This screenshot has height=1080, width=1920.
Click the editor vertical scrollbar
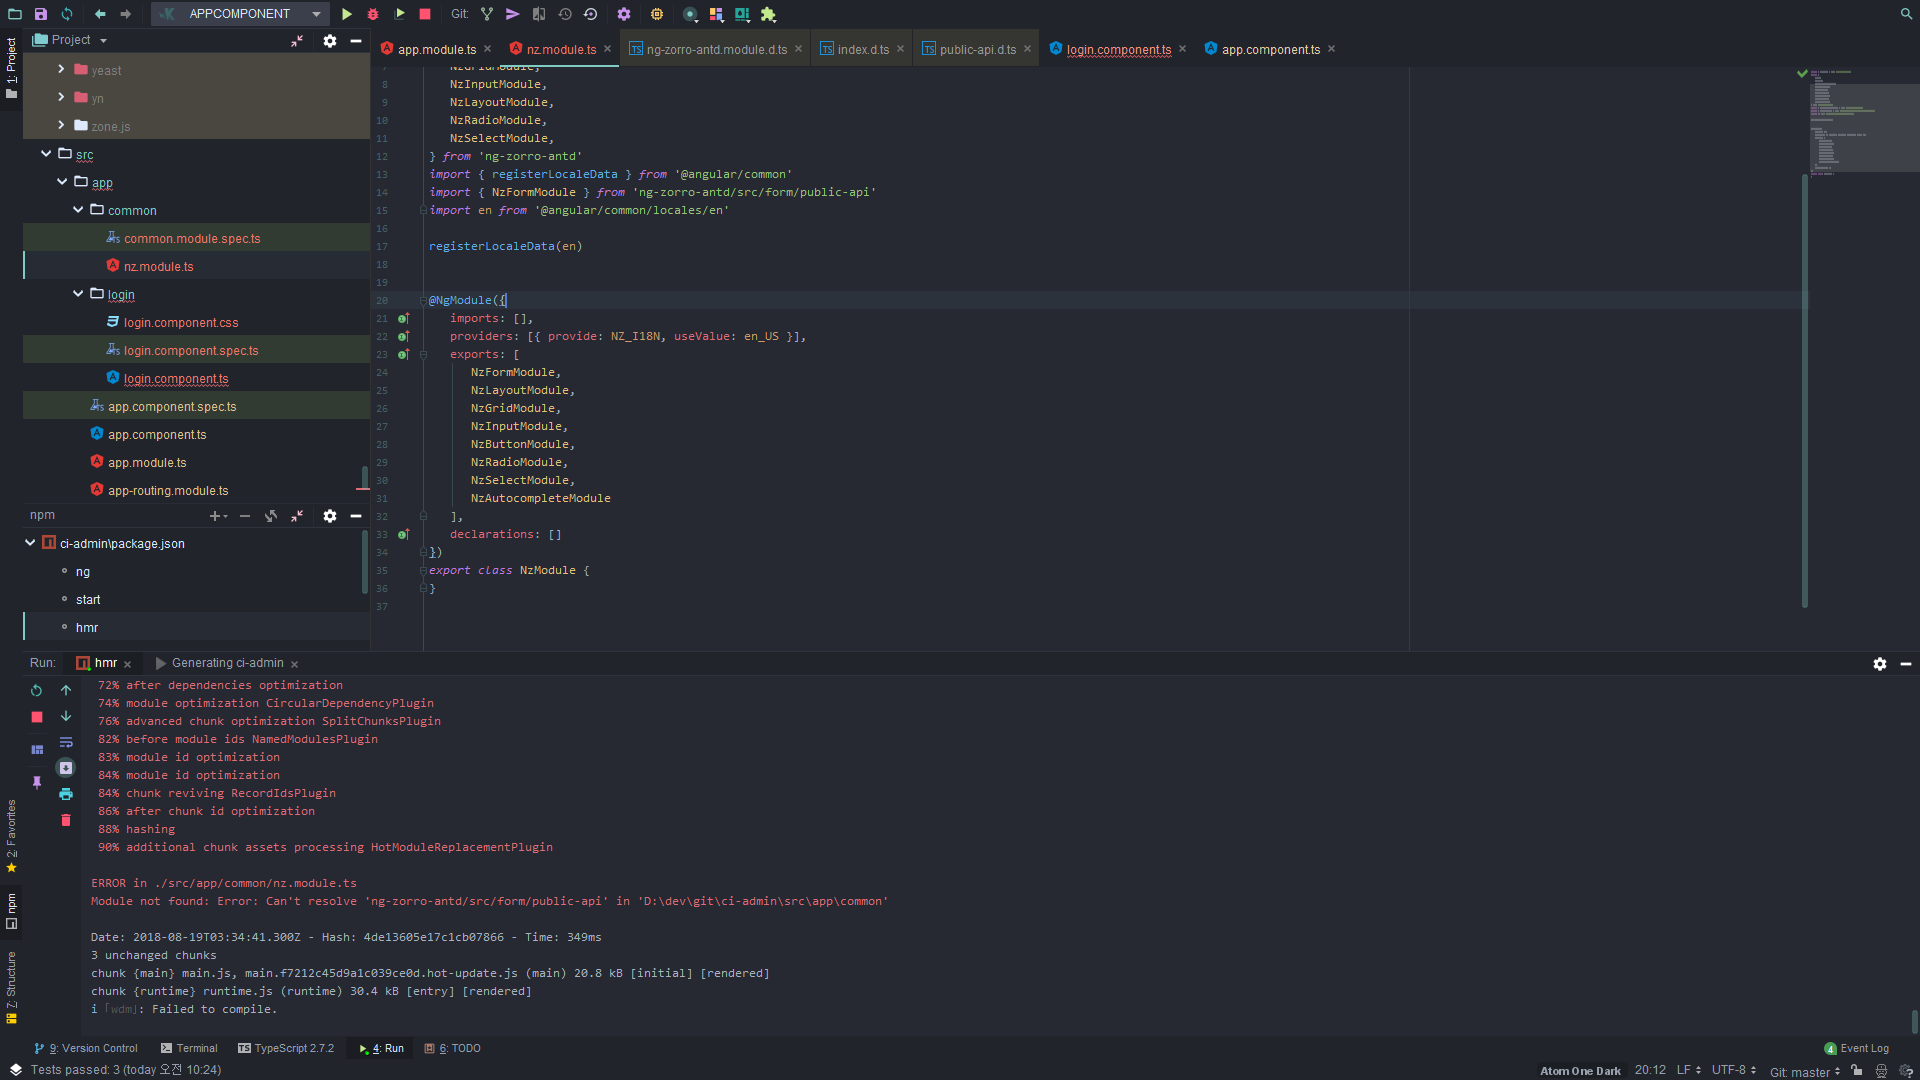point(1805,390)
